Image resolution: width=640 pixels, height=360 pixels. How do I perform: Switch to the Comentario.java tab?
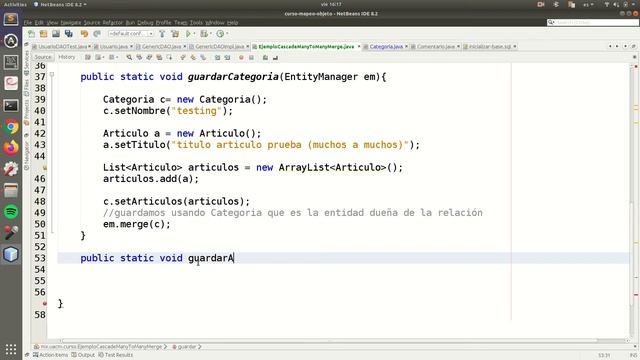tap(435, 47)
